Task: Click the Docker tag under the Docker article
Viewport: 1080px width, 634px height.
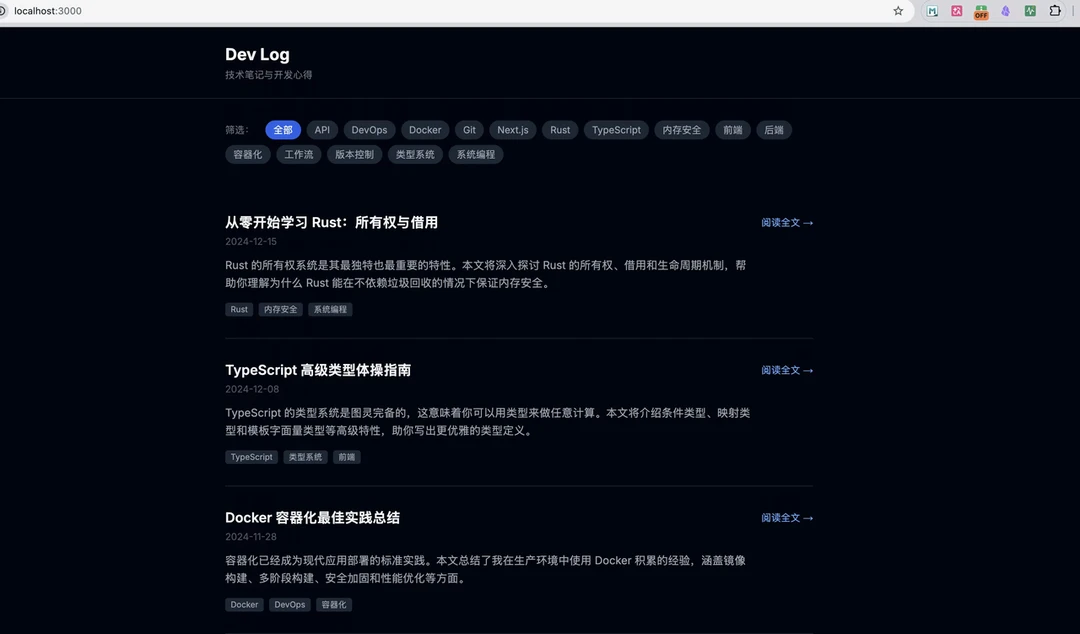Action: [x=245, y=604]
